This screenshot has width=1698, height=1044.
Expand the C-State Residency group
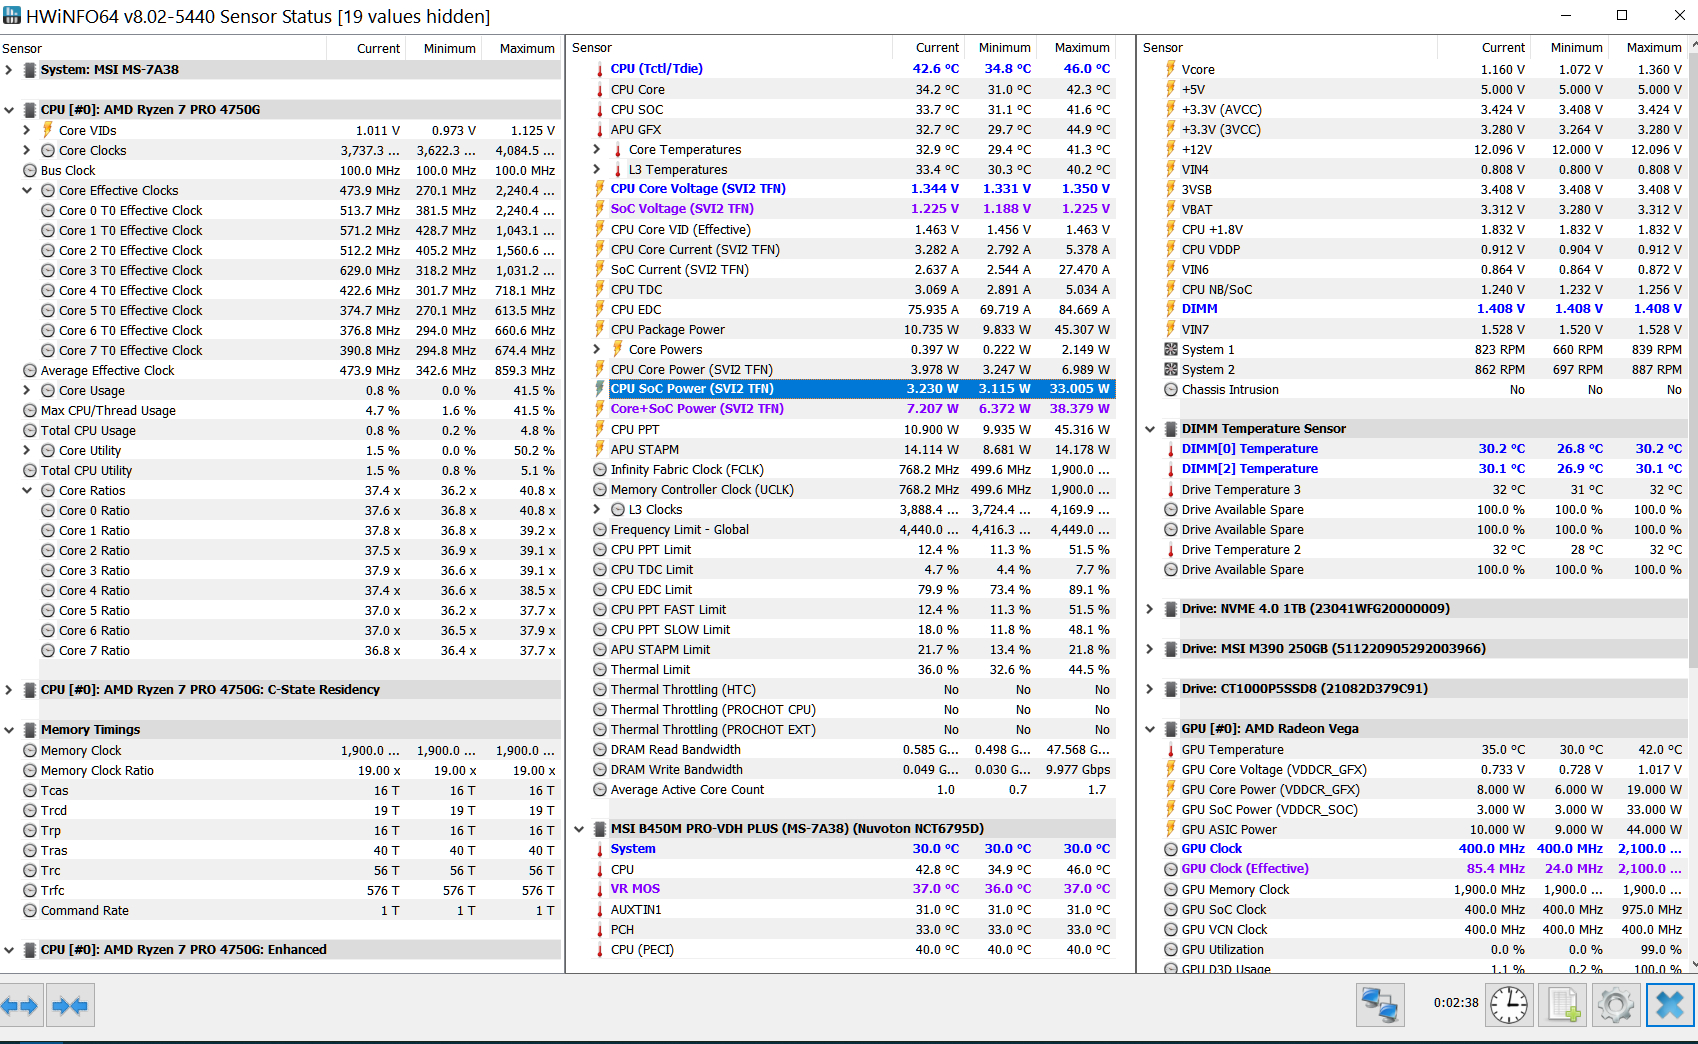9,690
